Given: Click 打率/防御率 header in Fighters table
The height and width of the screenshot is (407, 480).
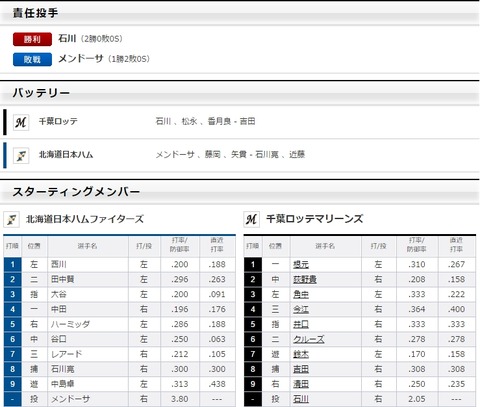Looking at the screenshot, I should (x=180, y=245).
